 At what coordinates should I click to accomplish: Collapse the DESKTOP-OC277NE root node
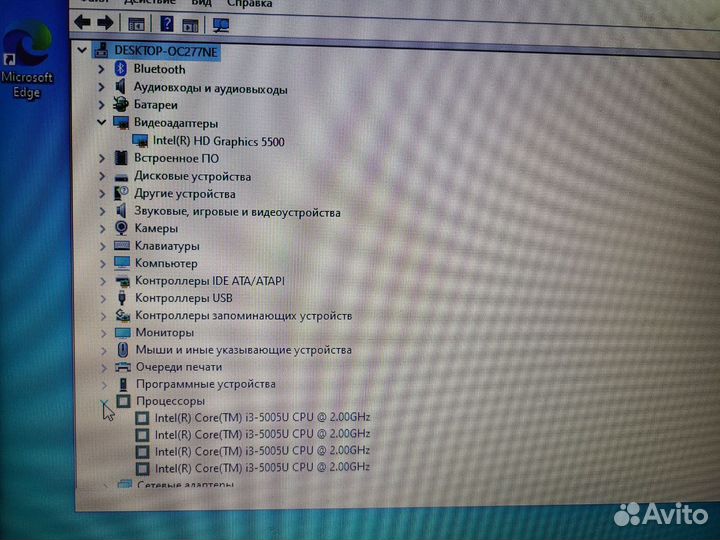pyautogui.click(x=82, y=50)
